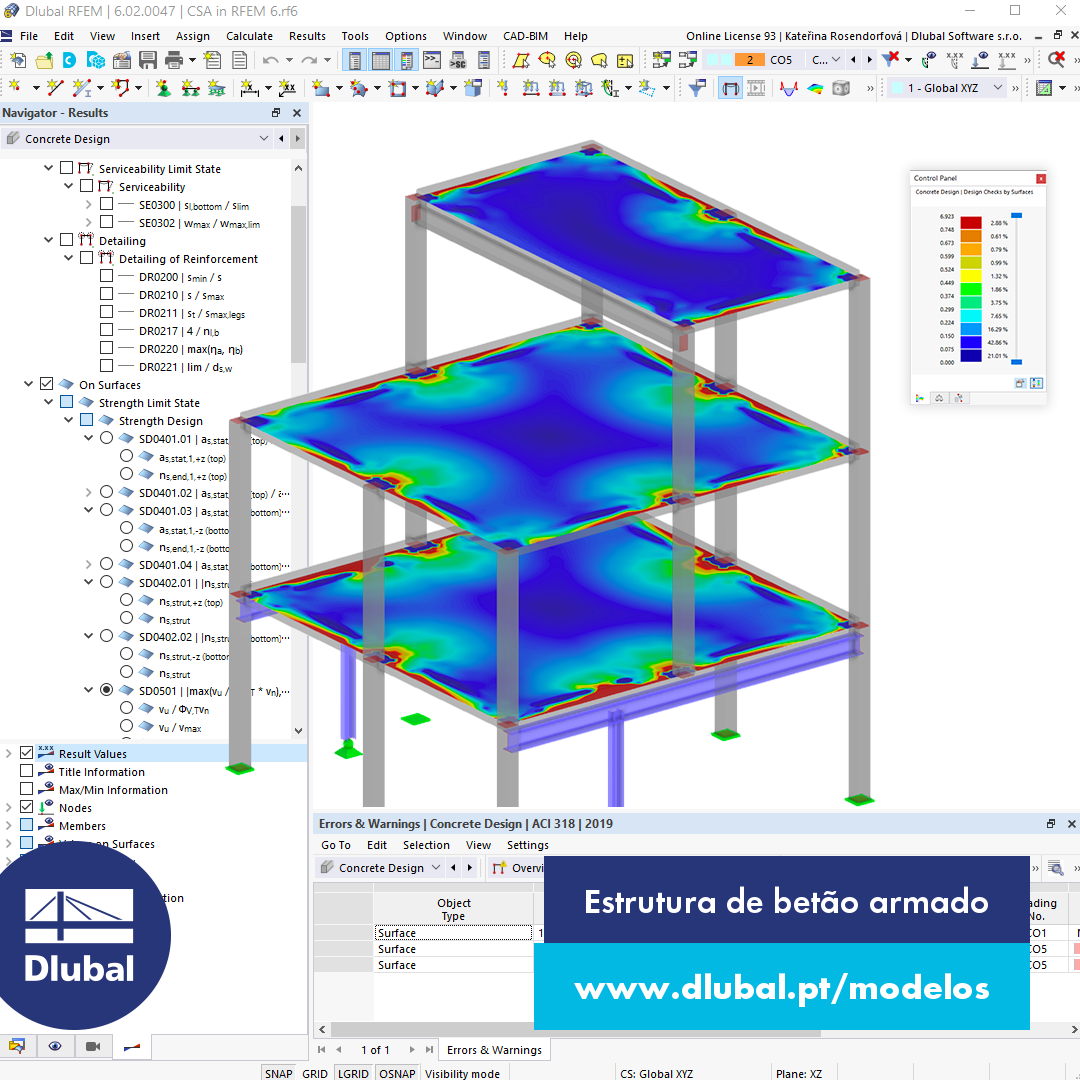Toggle SNAP in the status bar

pos(278,1073)
